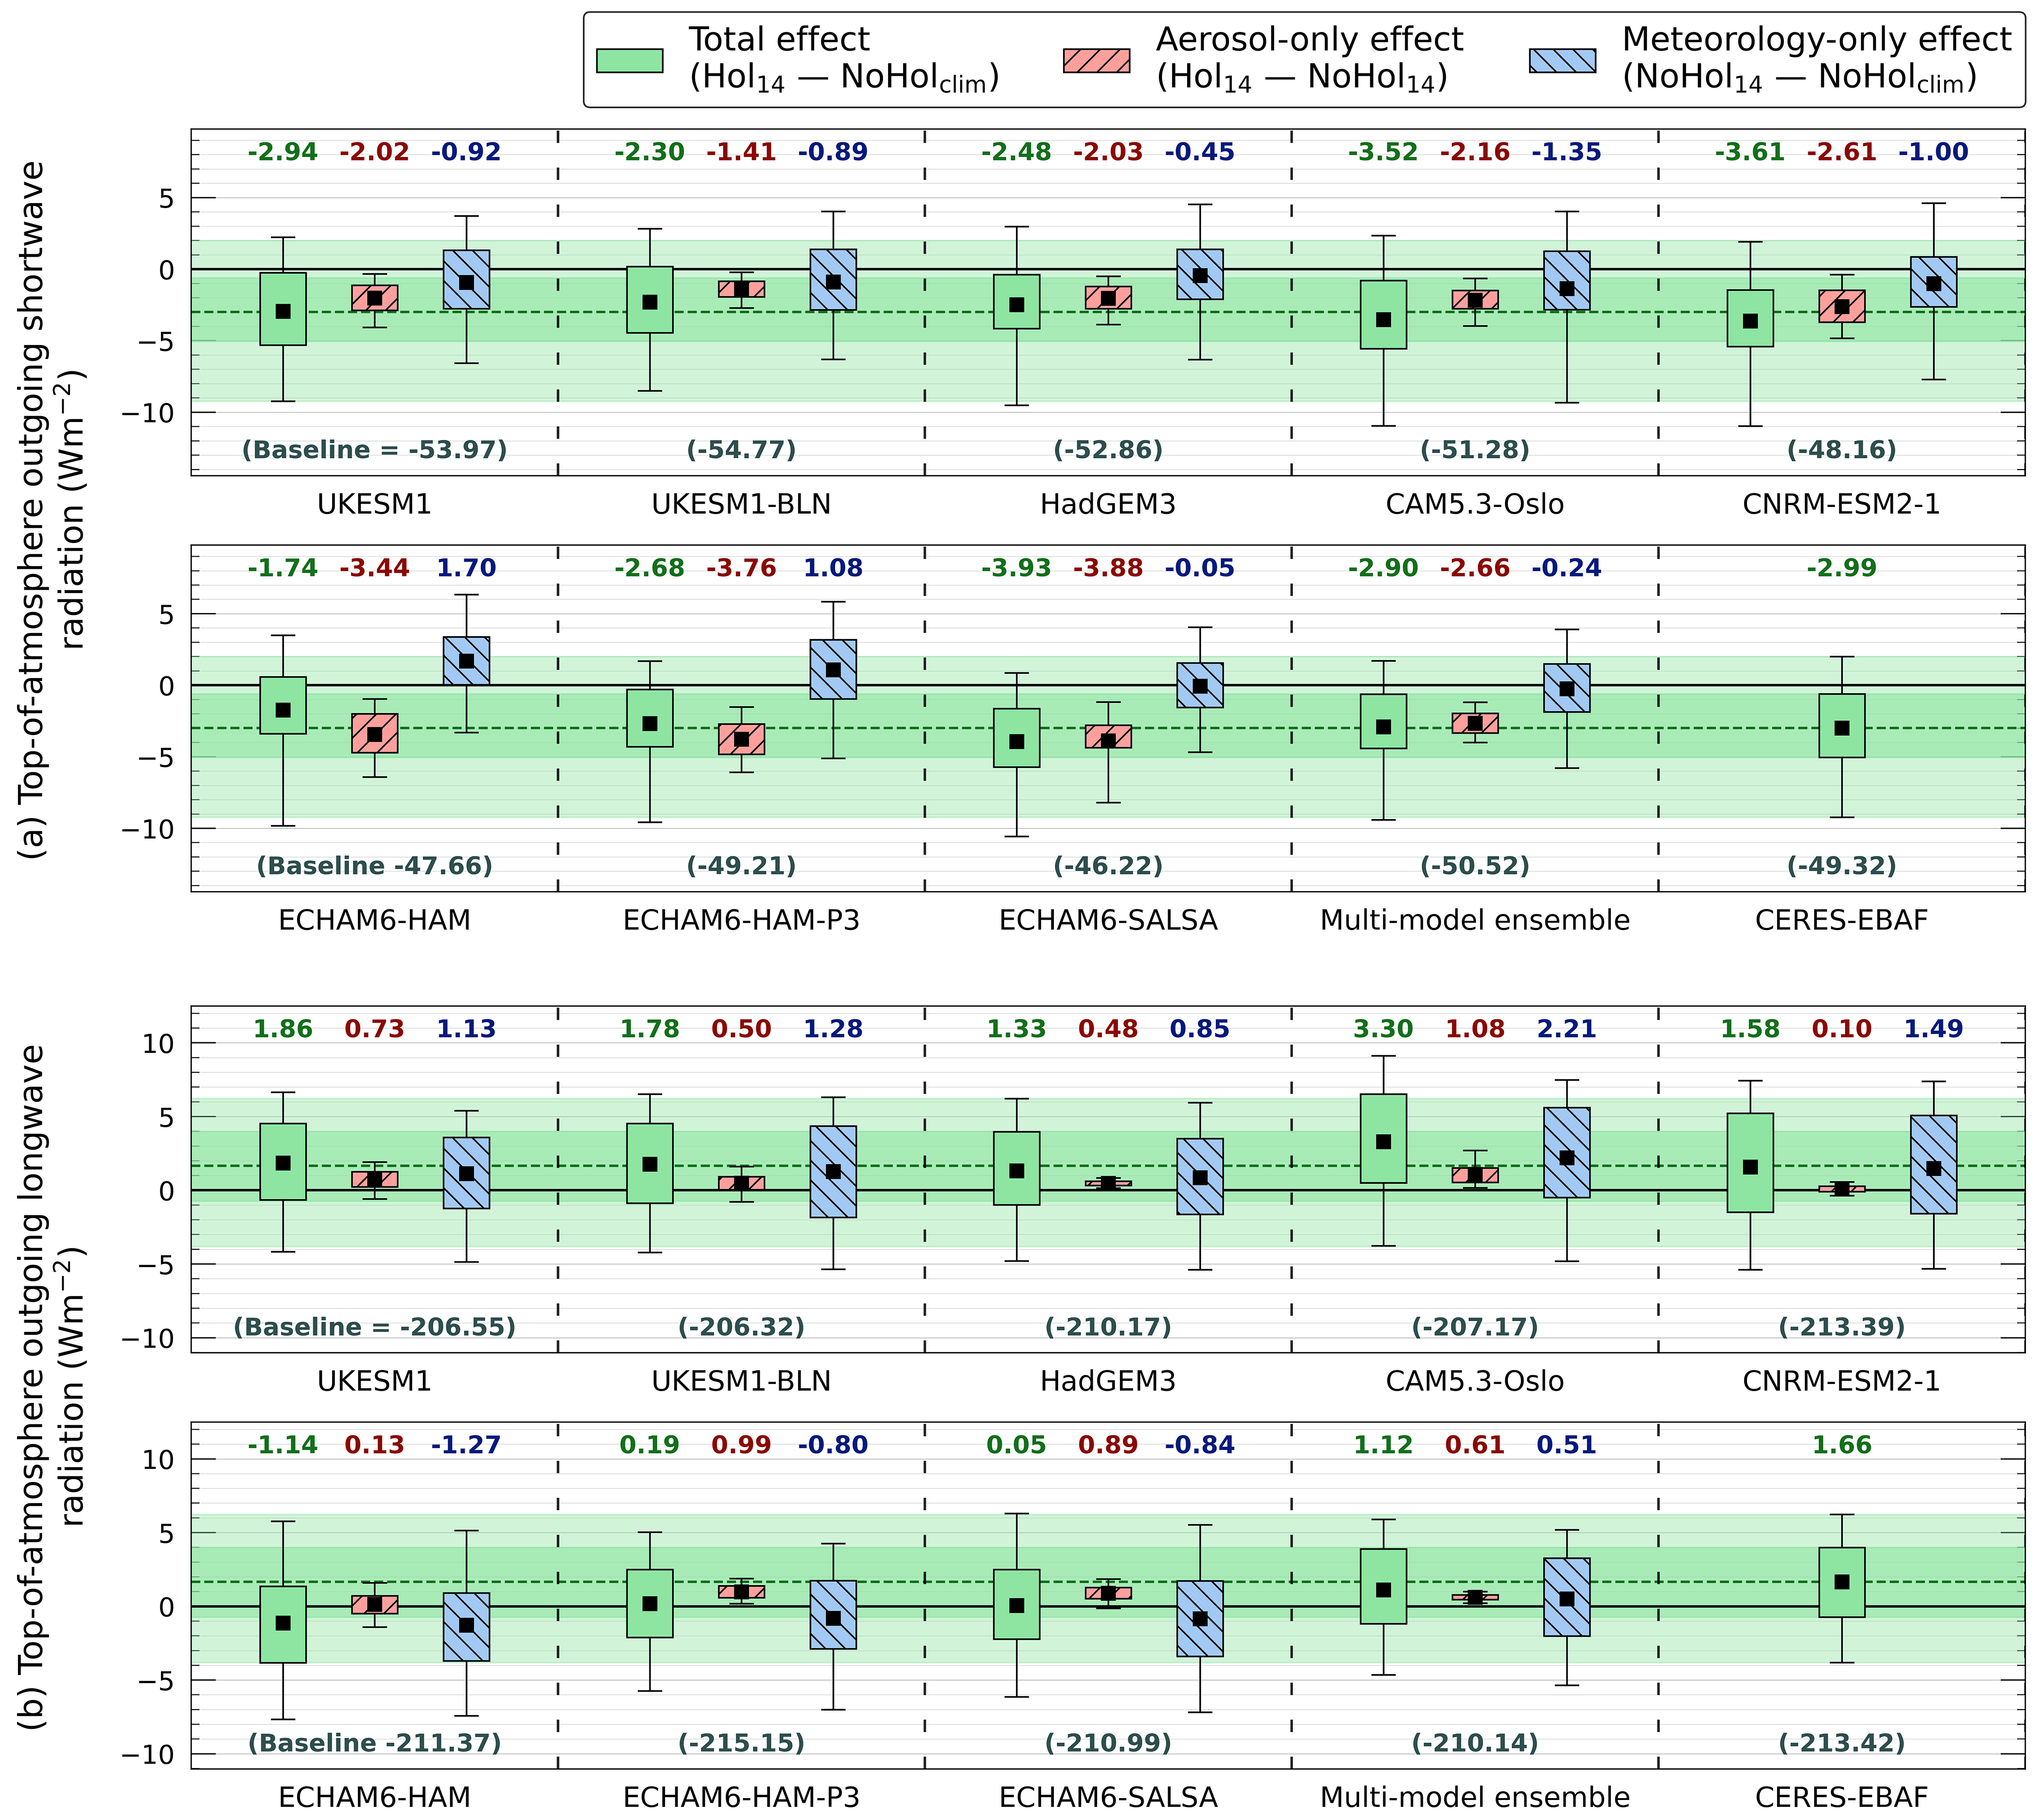The image size is (2044, 1819).
Task: Click the (-213.39) baseline under CNRM-ESM2-1
Action: pyautogui.click(x=1841, y=1327)
